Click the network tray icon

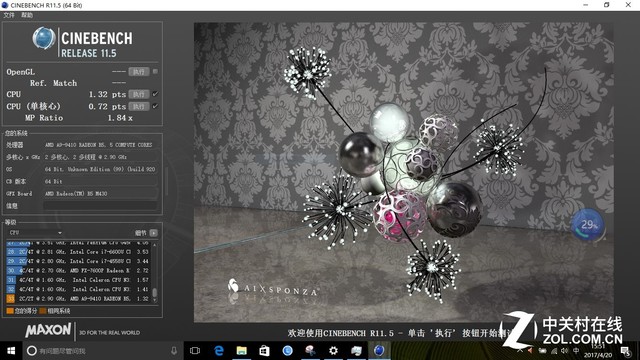[x=554, y=351]
